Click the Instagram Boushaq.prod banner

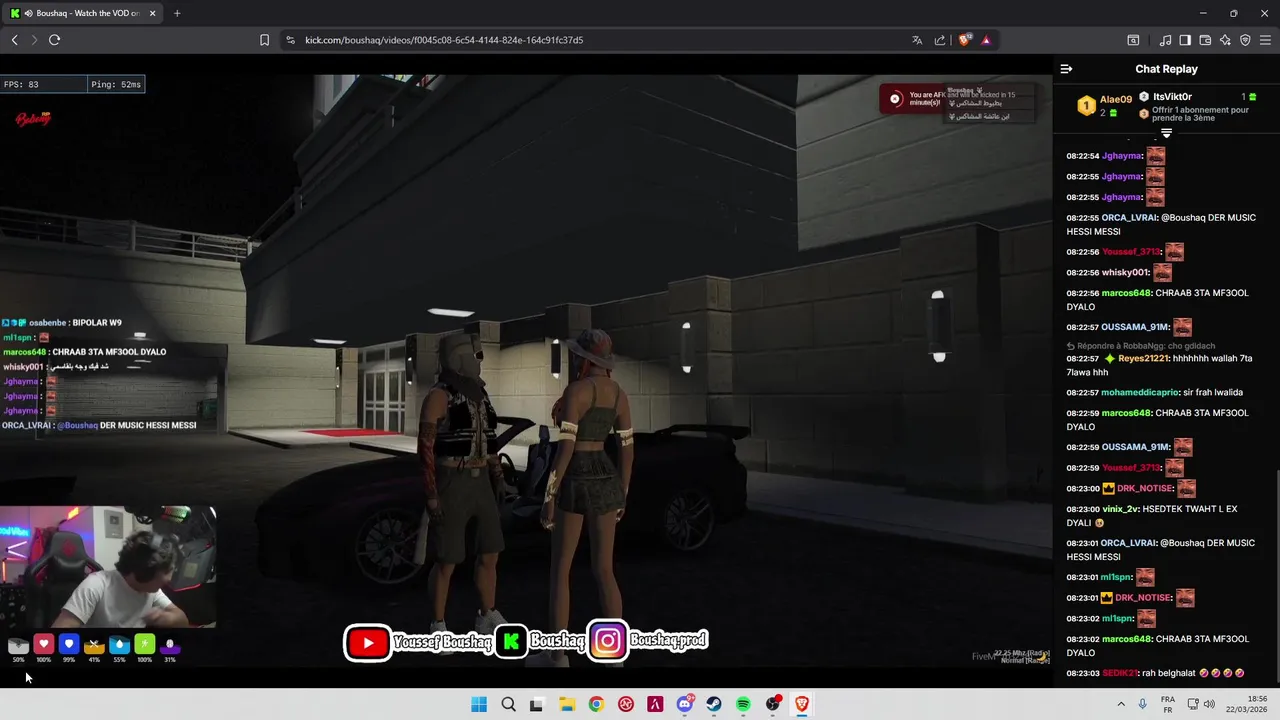click(648, 641)
